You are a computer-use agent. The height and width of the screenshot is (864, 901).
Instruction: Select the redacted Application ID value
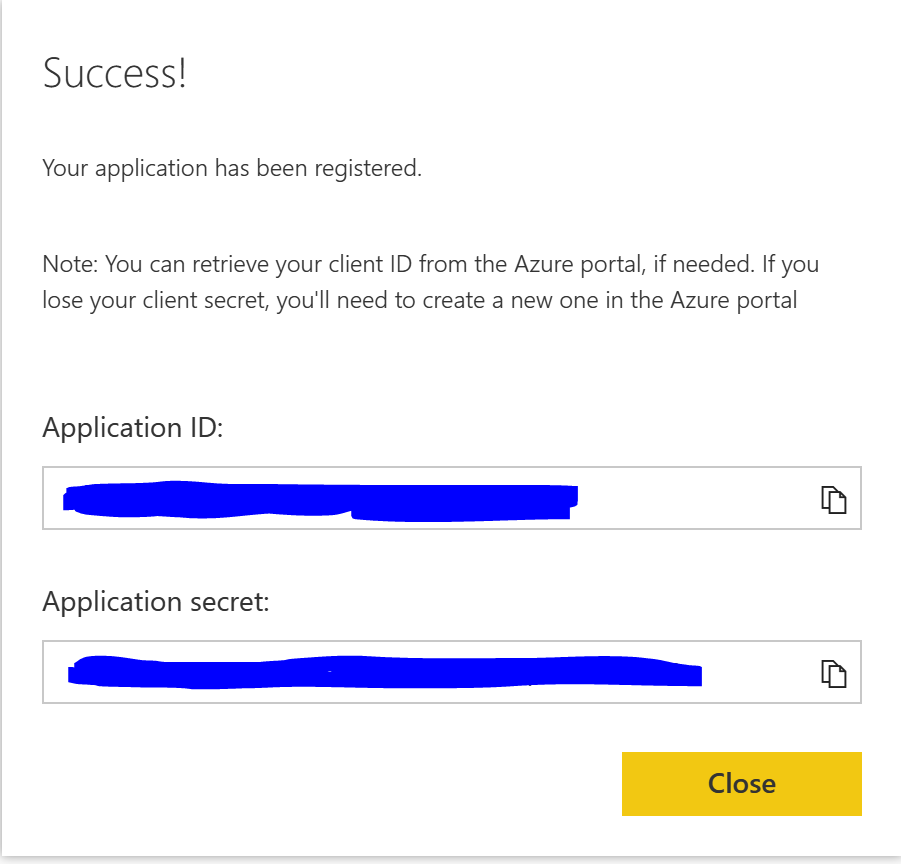click(320, 498)
